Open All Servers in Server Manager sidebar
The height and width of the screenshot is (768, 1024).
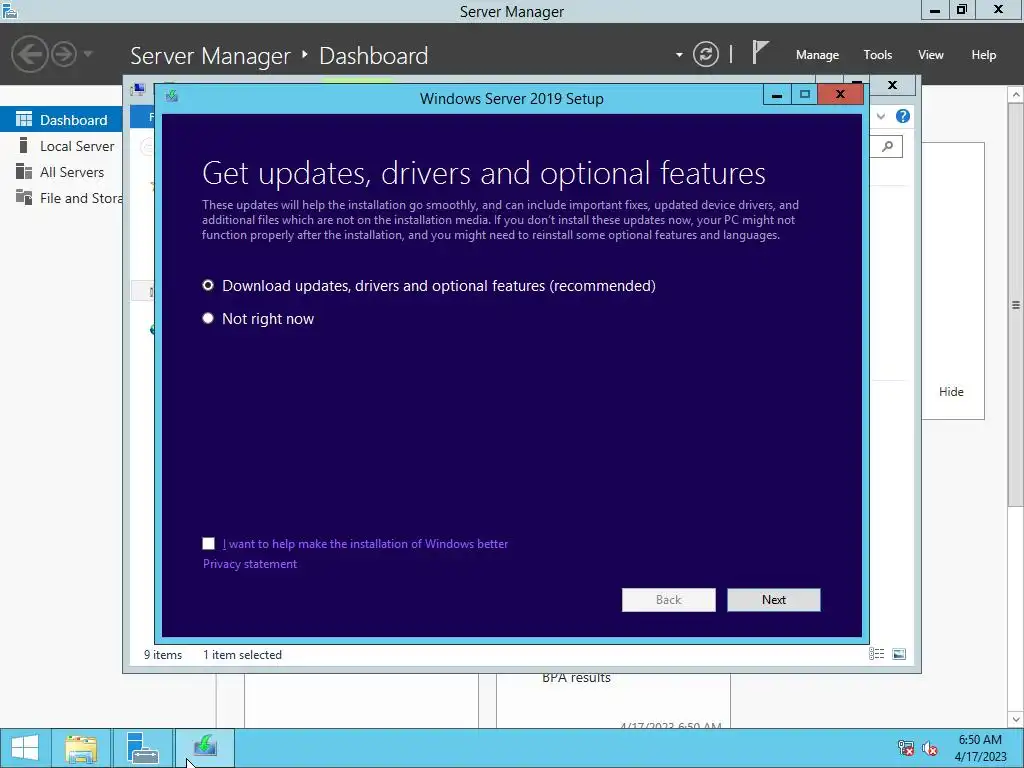61,172
